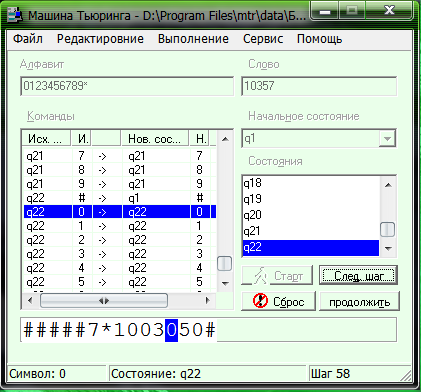Viewport: 421px width, 392px height.
Task: Expand the Начальное состояние dropdown arrow
Action: pos(387,138)
